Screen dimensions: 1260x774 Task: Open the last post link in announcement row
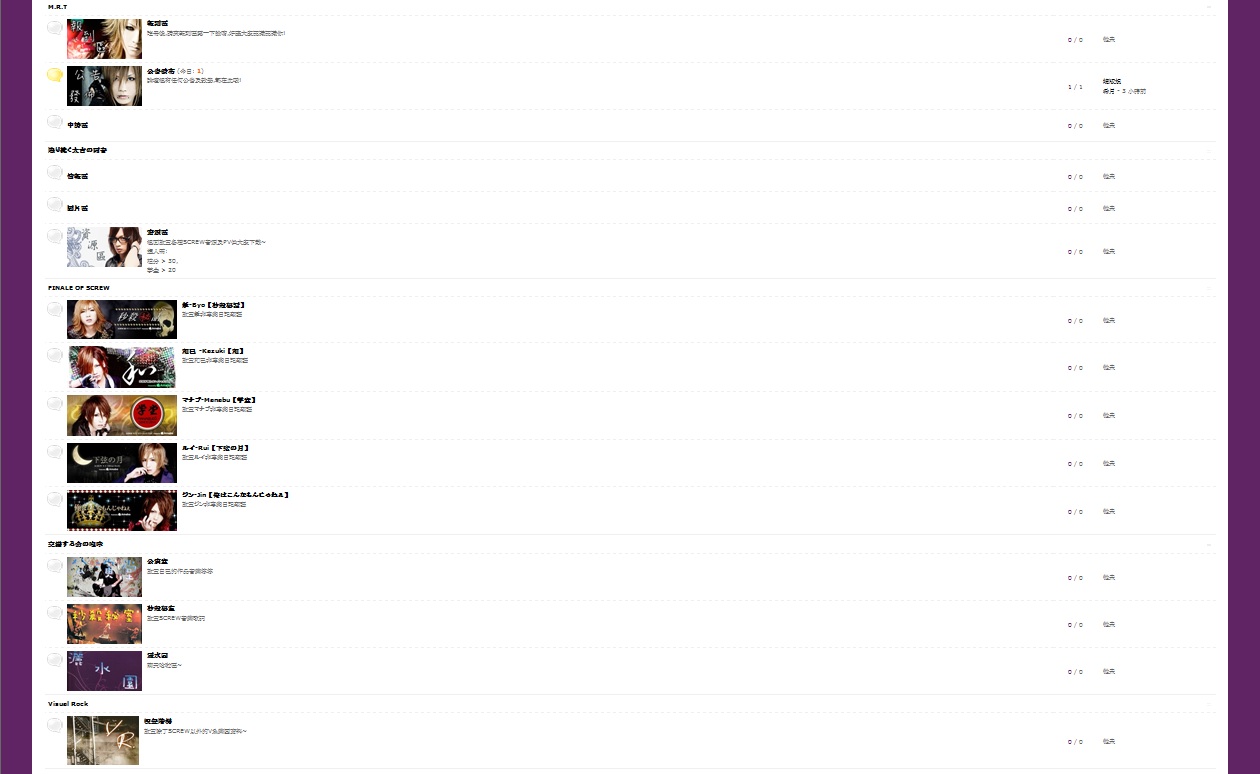[1112, 81]
